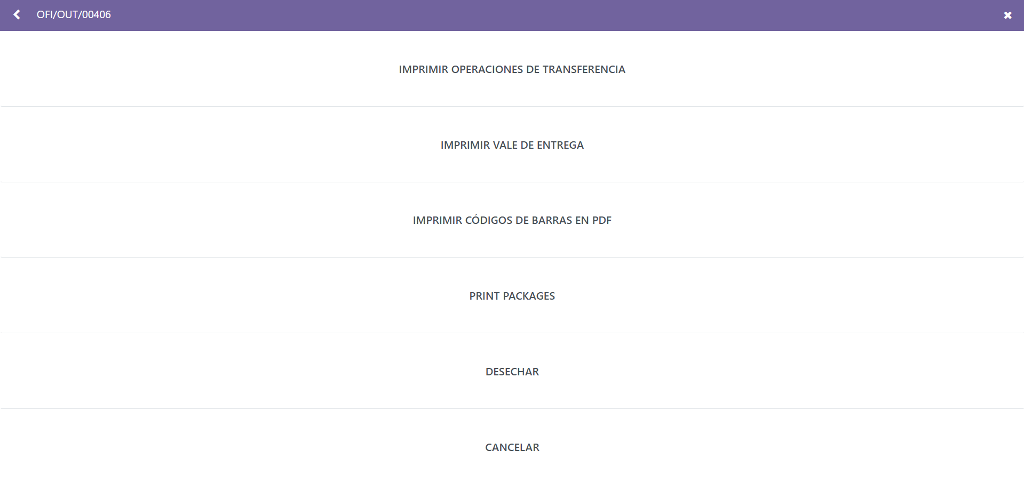This screenshot has height=482, width=1024.
Task: Click the purple header bar area
Action: pos(512,15)
